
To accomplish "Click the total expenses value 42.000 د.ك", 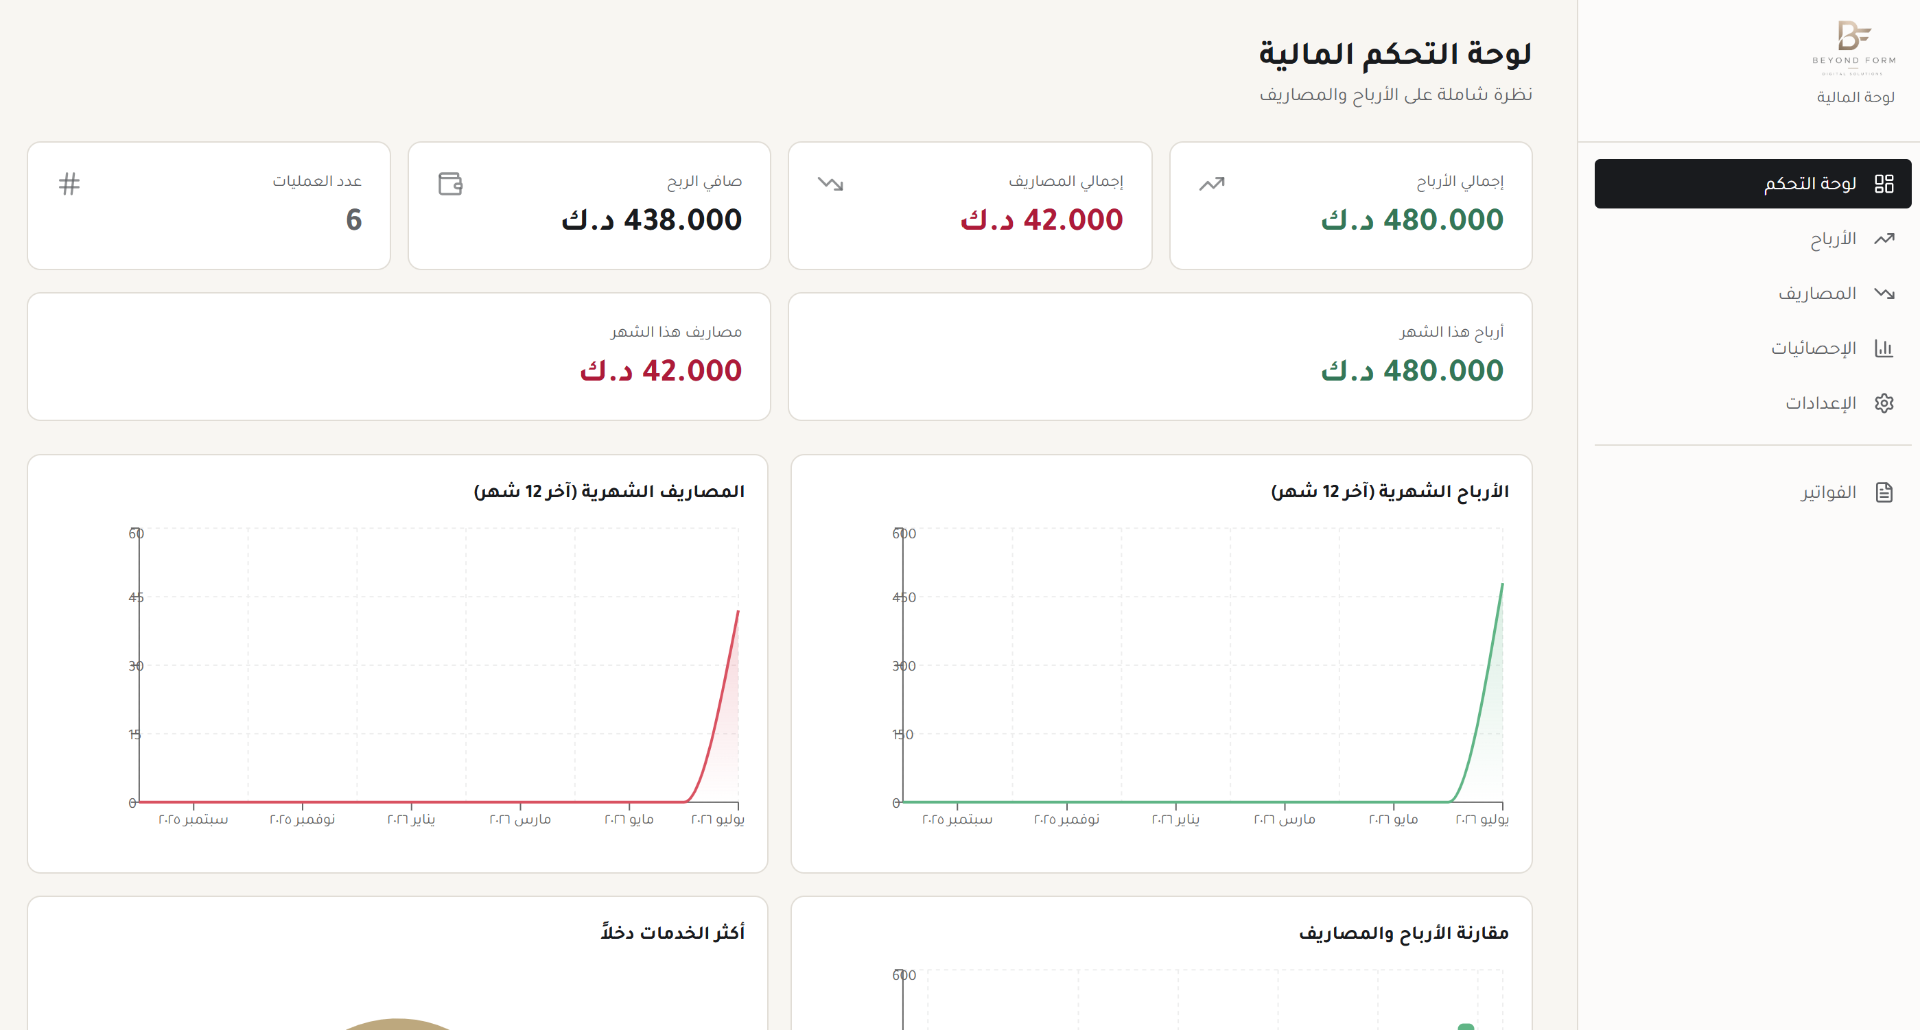I will point(1041,220).
